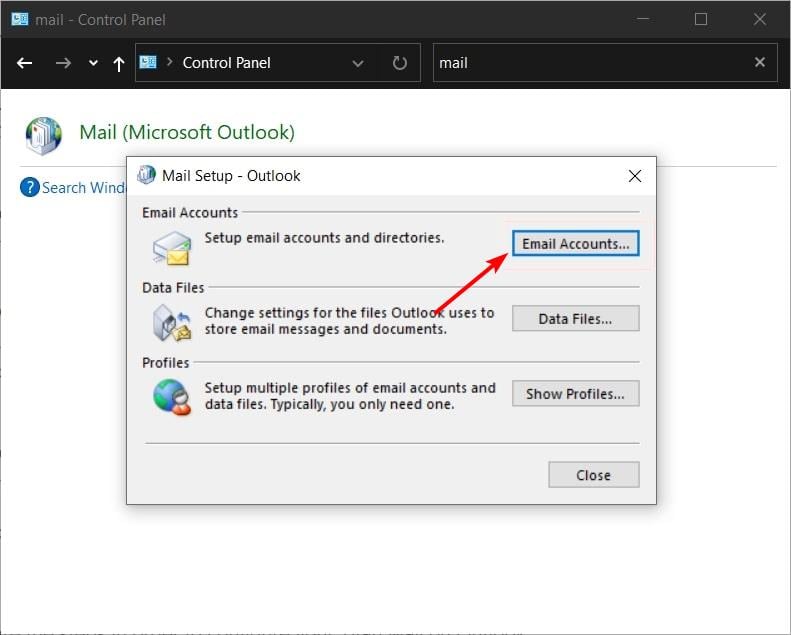The width and height of the screenshot is (791, 635).
Task: Minimize the Control Panel window
Action: pyautogui.click(x=643, y=19)
